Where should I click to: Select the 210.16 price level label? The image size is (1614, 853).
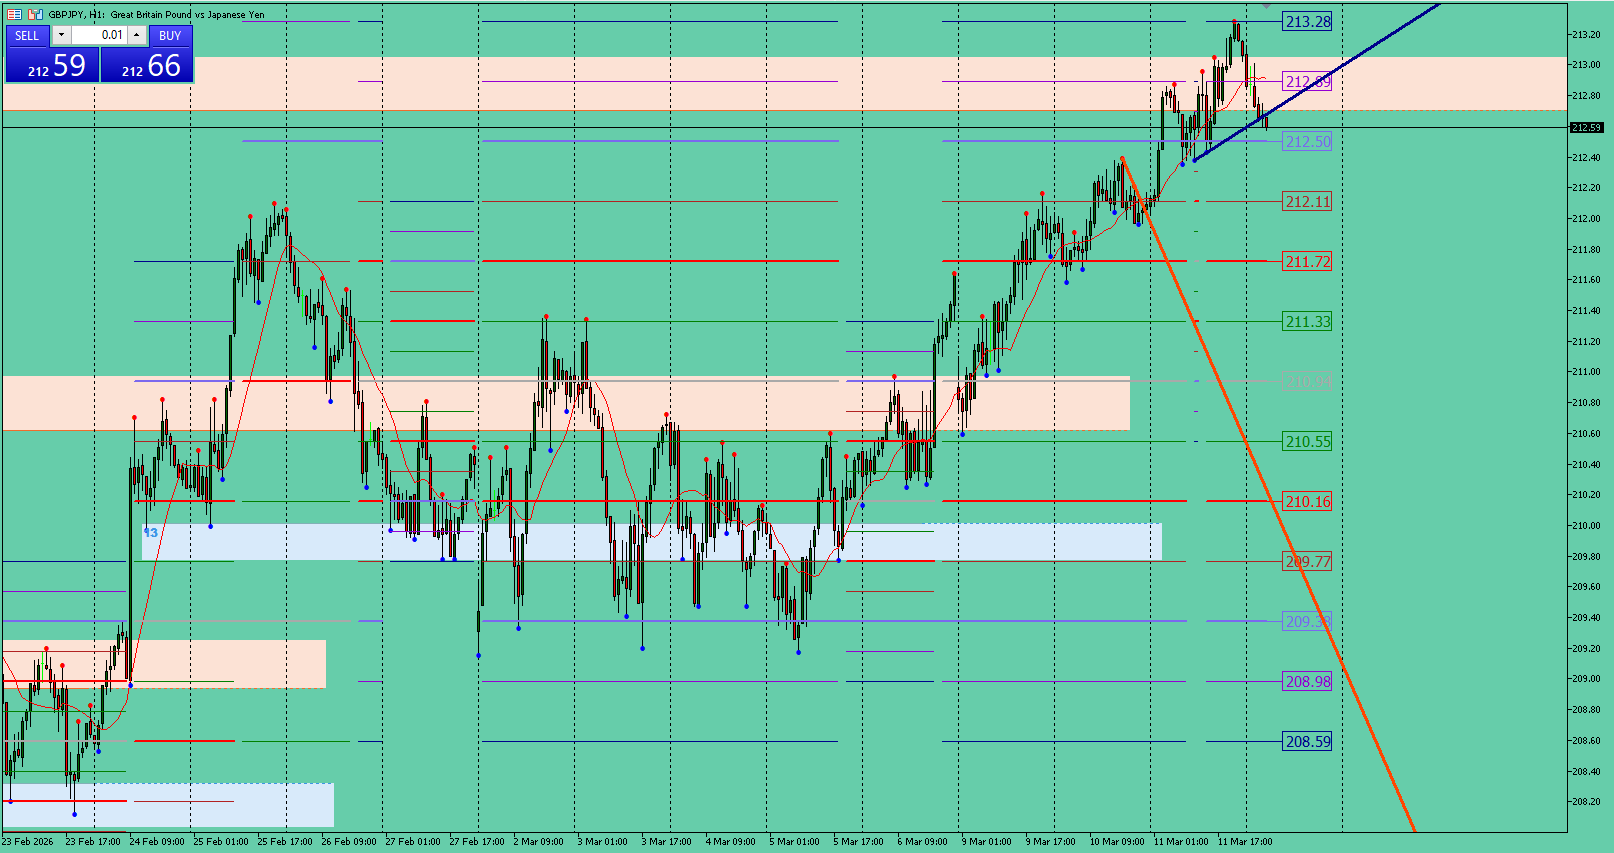click(1308, 502)
